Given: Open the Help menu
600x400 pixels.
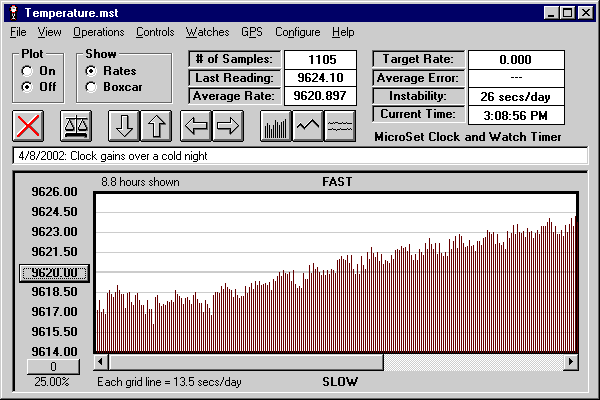Looking at the screenshot, I should 343,32.
